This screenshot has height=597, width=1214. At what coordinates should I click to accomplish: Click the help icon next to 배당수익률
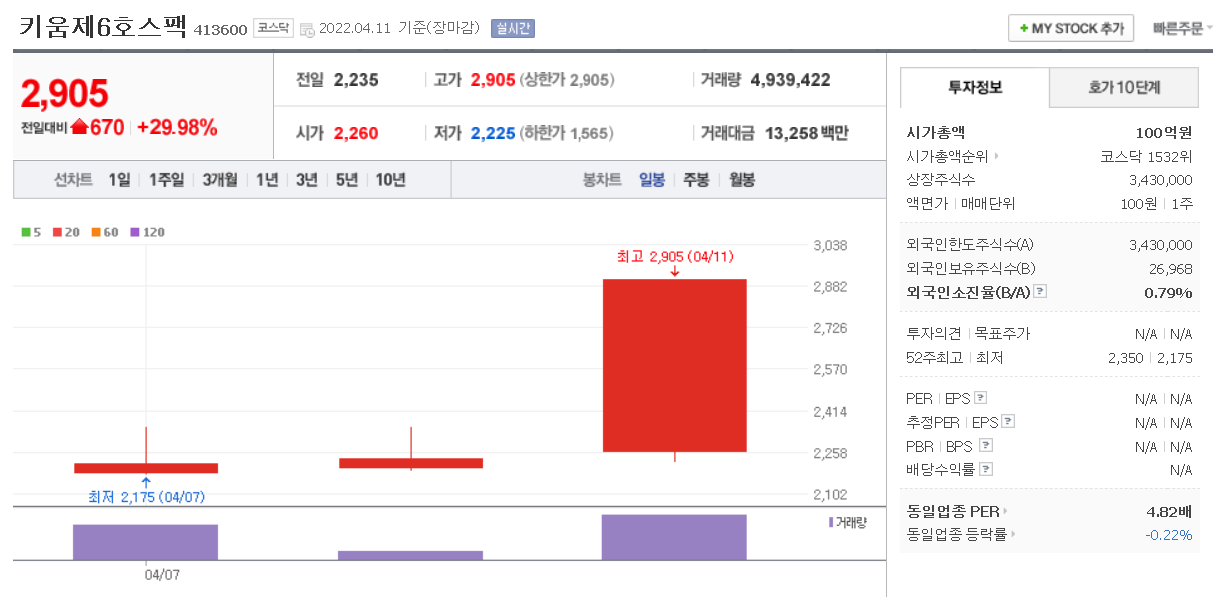click(x=986, y=469)
